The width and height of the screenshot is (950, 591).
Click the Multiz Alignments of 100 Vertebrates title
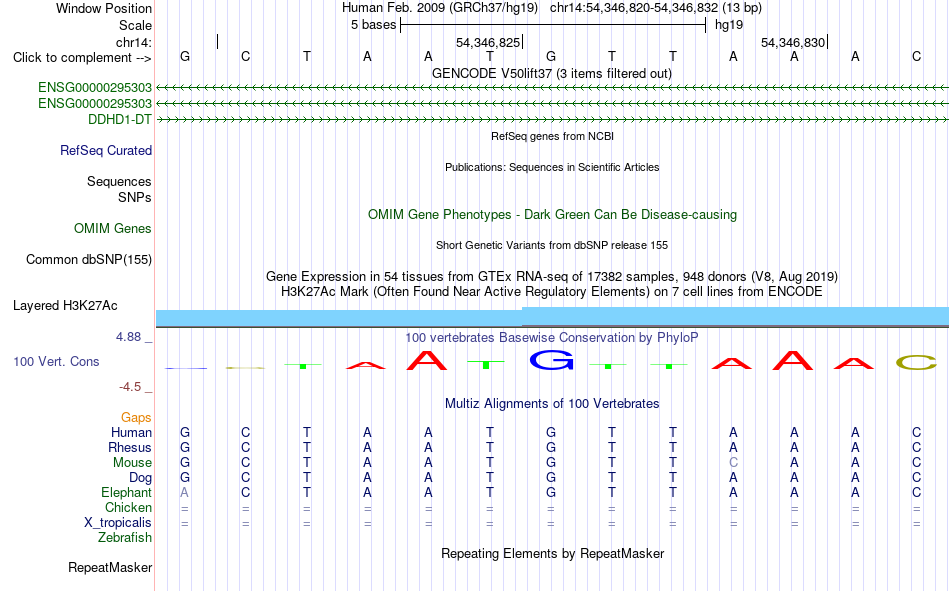(552, 404)
